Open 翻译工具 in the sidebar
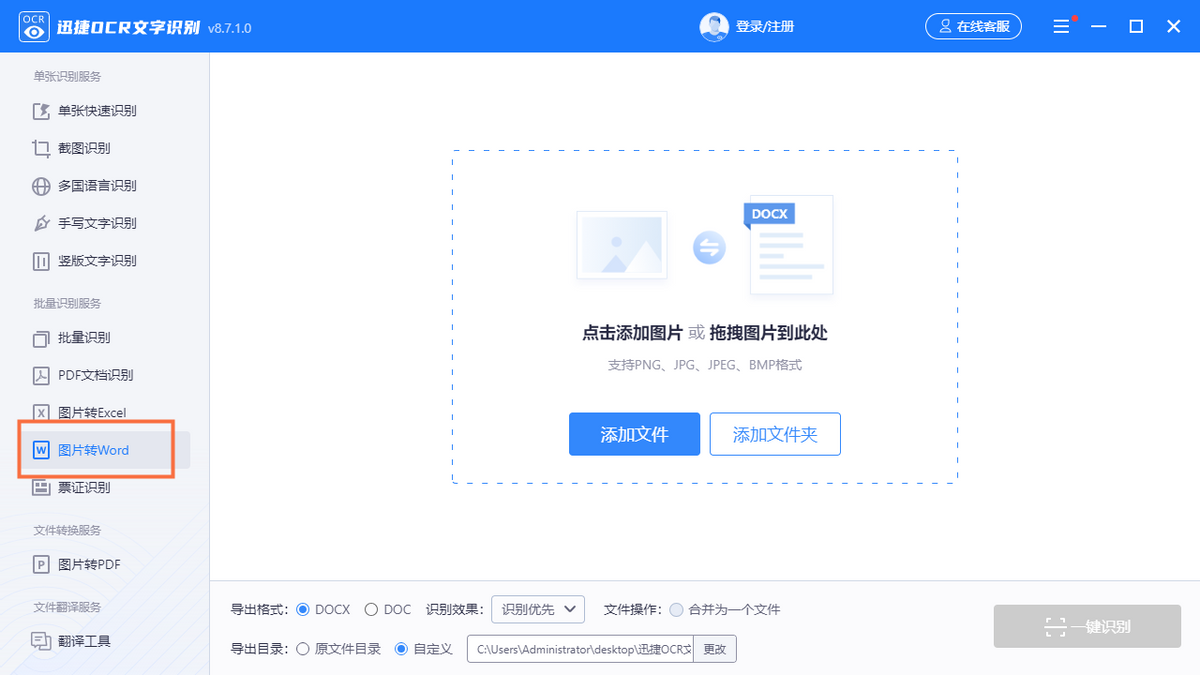 (x=84, y=641)
